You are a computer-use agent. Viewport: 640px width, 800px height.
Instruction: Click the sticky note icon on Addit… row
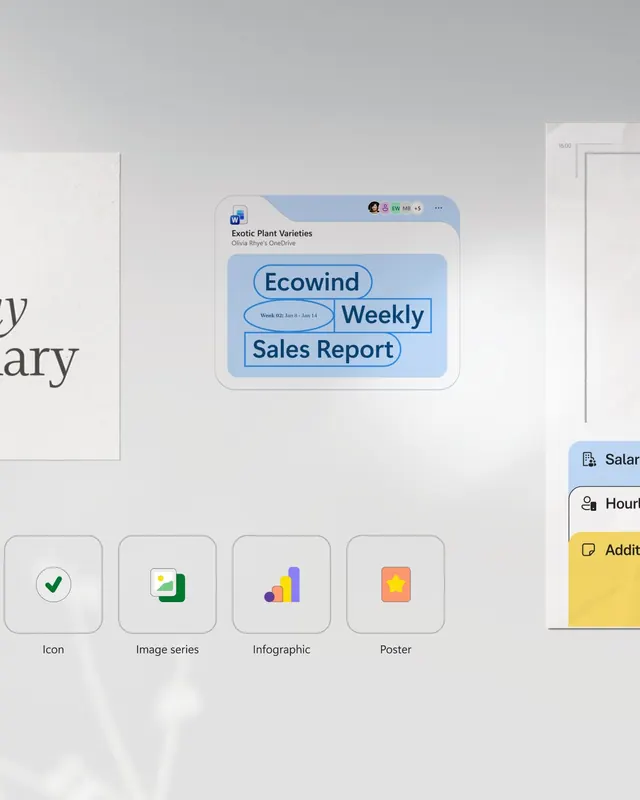(588, 549)
